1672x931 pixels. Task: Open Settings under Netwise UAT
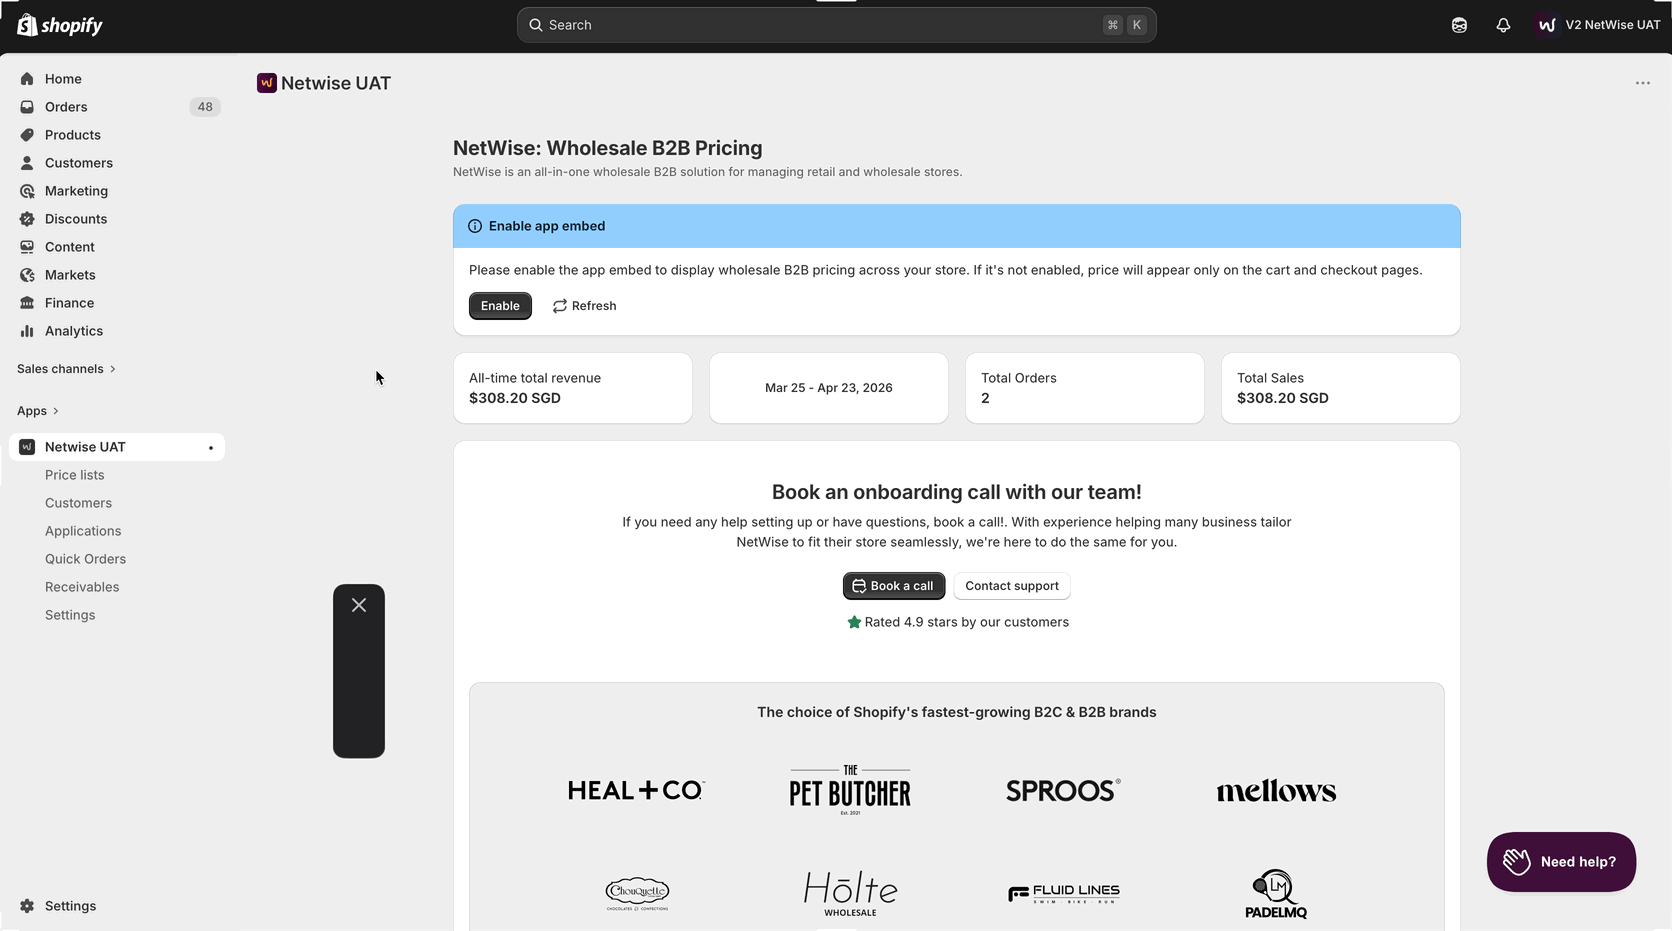click(x=70, y=615)
